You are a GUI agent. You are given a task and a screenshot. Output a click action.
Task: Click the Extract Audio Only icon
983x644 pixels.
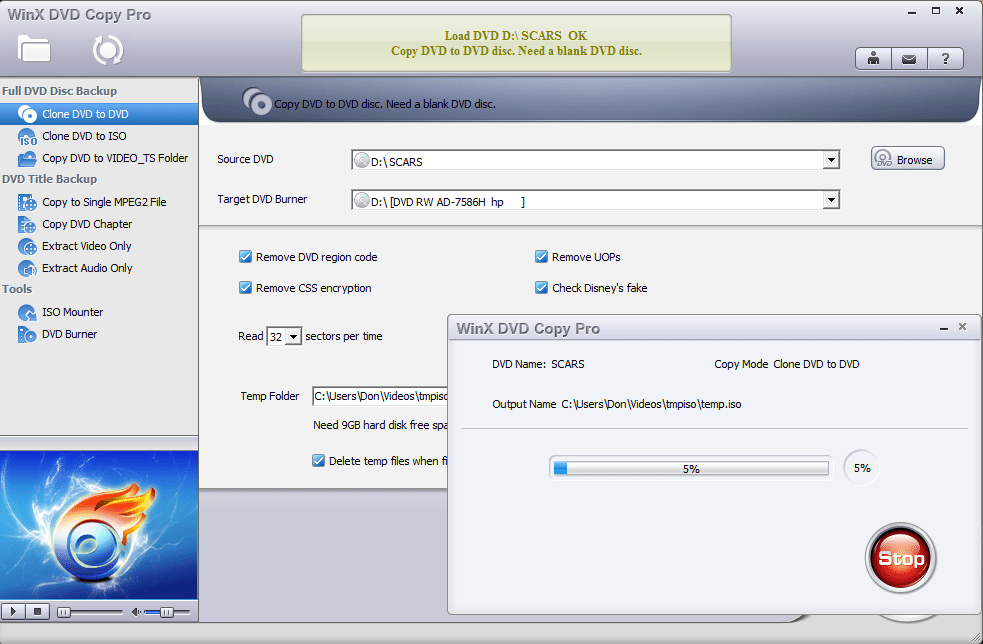click(27, 268)
